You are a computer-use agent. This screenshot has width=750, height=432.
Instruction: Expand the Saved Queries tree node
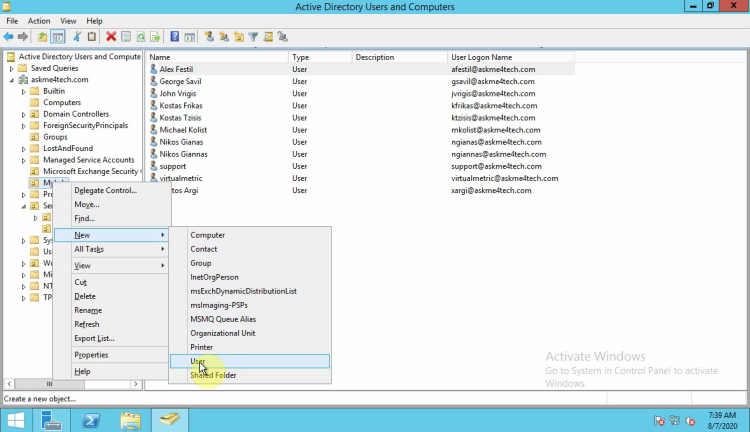point(11,68)
